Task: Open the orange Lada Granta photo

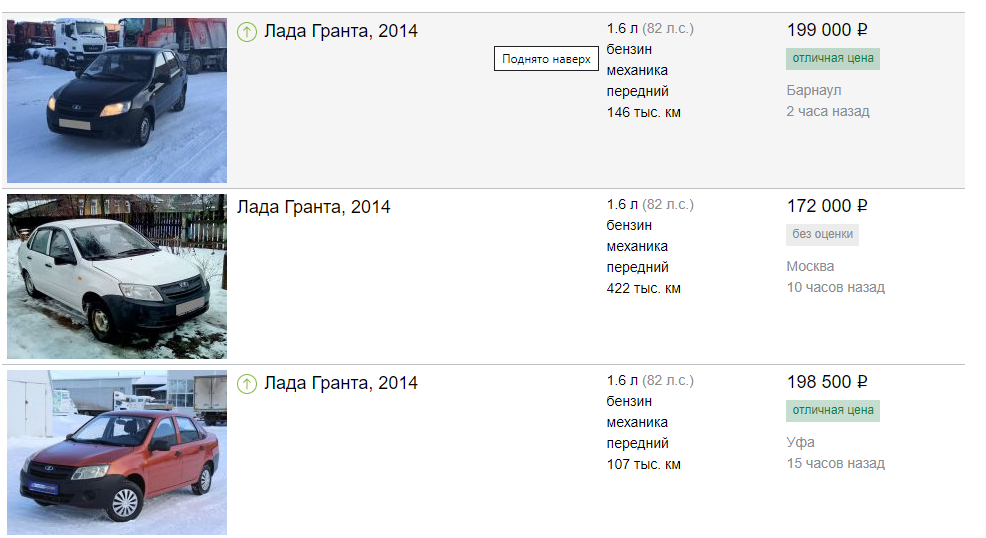Action: [x=117, y=452]
